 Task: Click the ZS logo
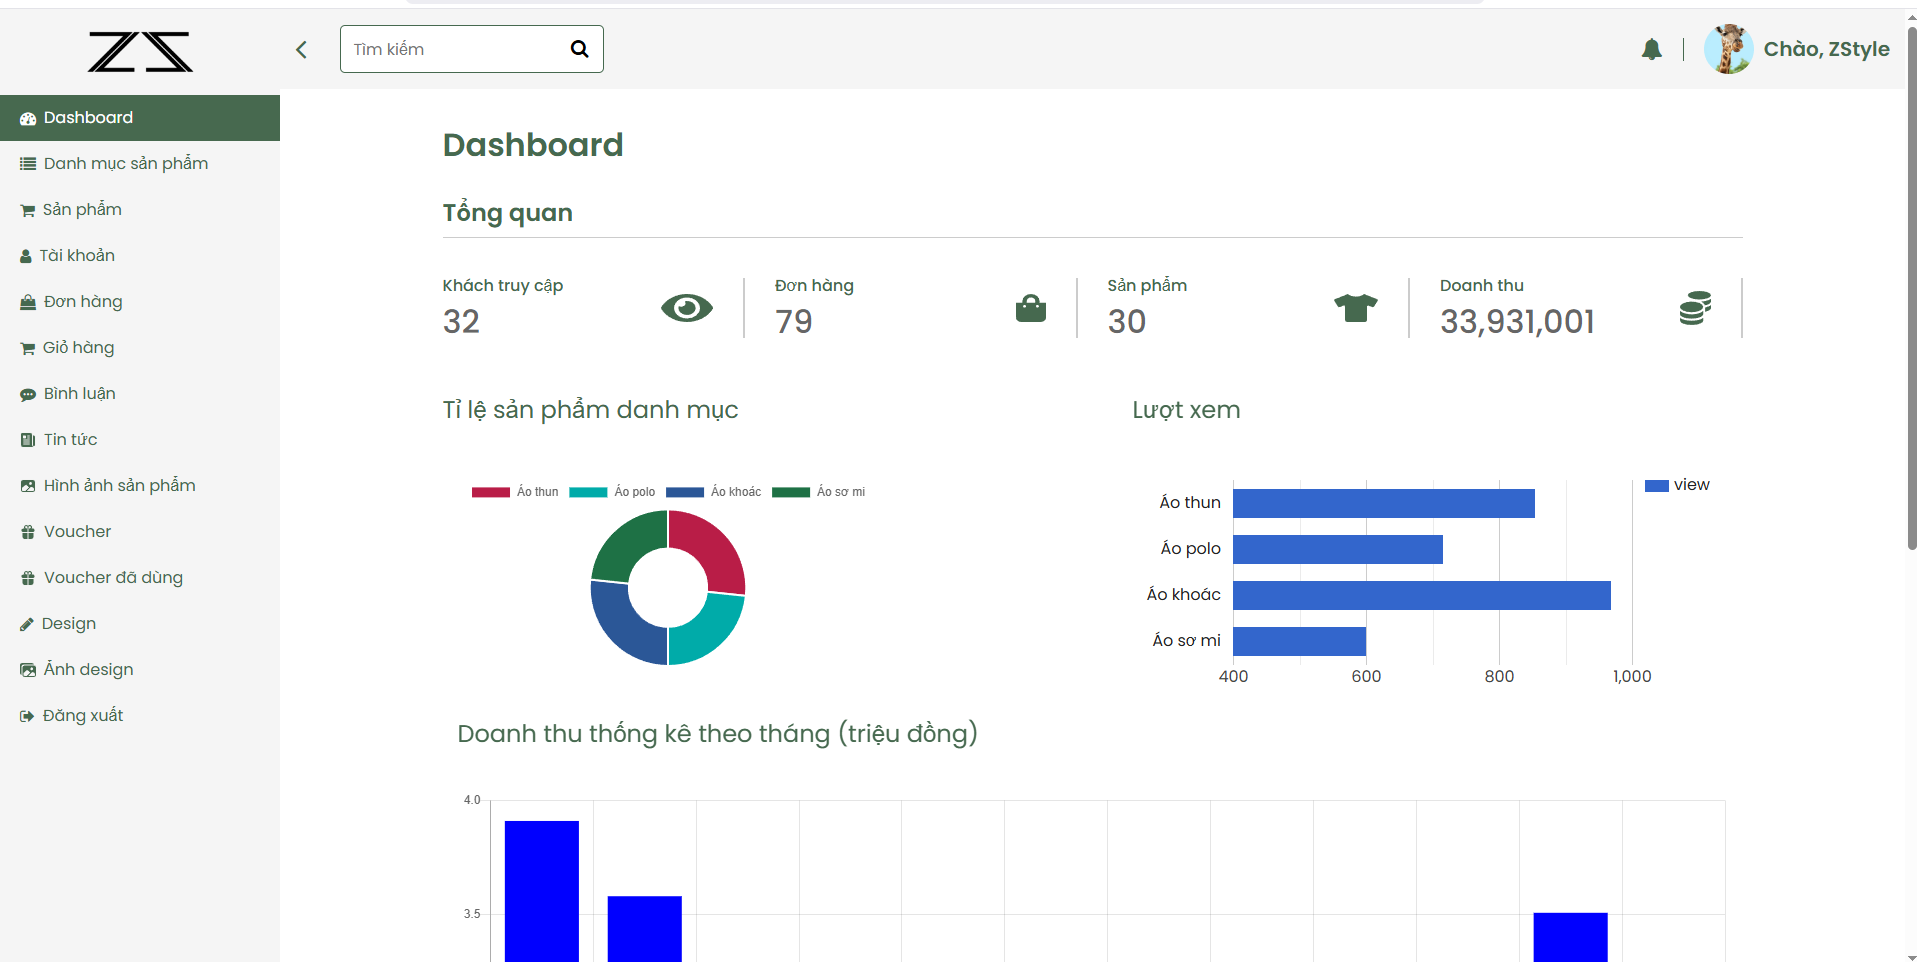(x=140, y=51)
